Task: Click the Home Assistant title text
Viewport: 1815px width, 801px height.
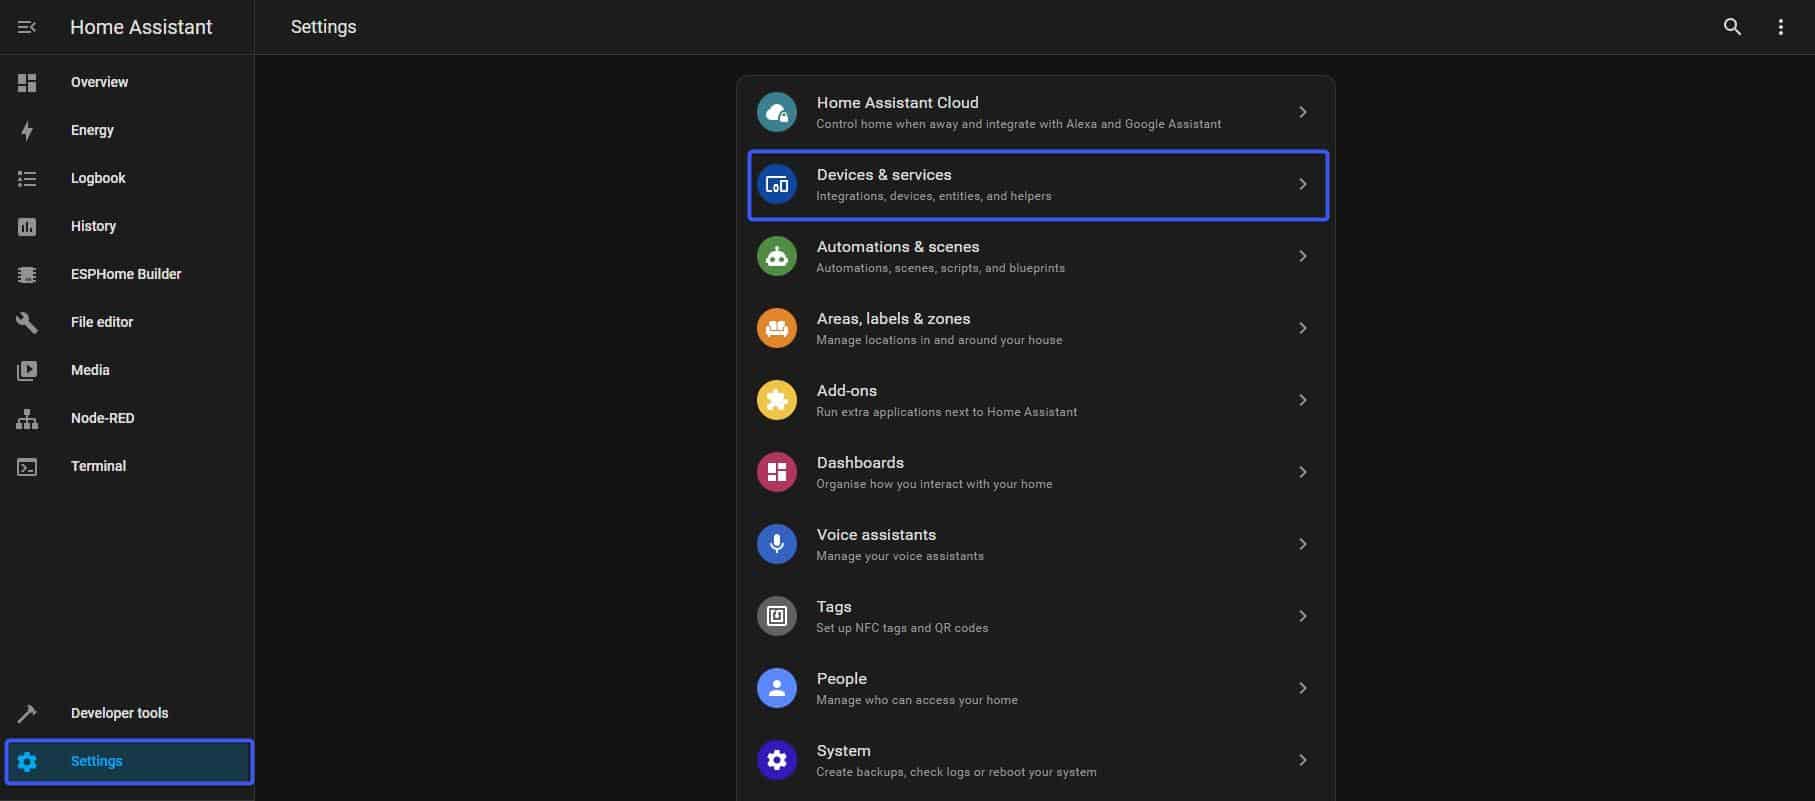Action: (141, 27)
